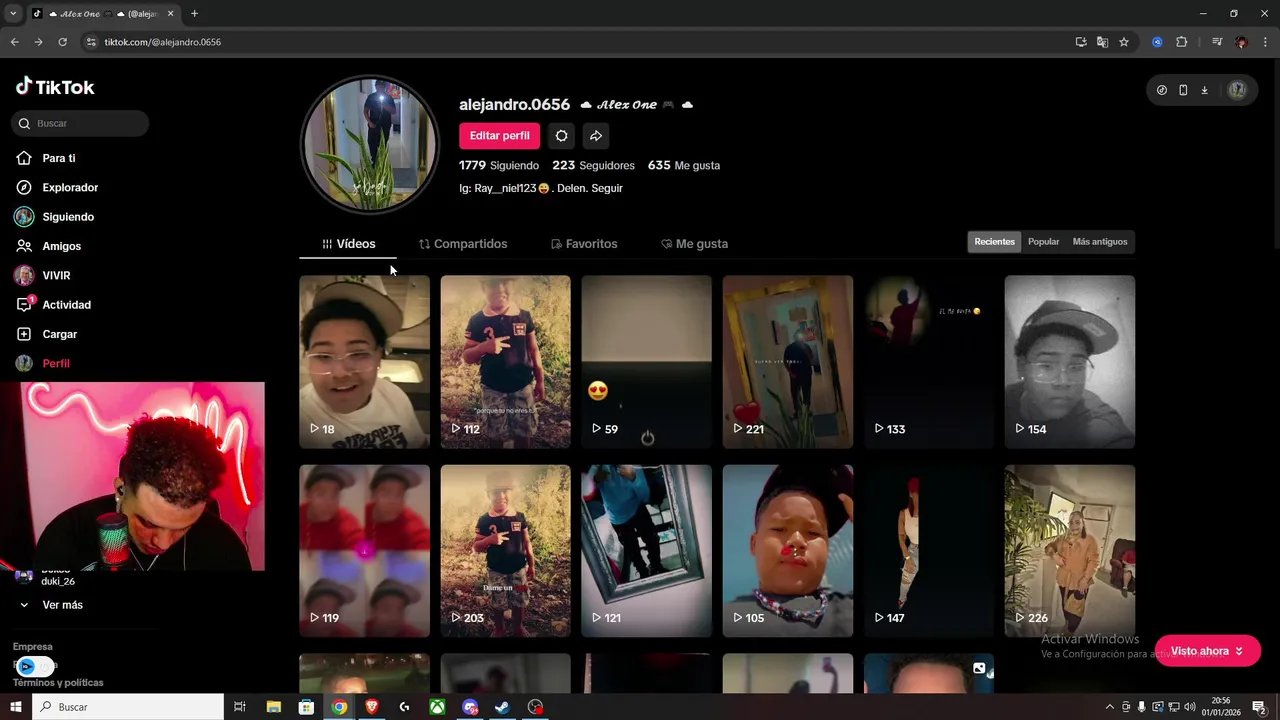The height and width of the screenshot is (720, 1280).
Task: Open the Para ti home feed
Action: tap(59, 158)
